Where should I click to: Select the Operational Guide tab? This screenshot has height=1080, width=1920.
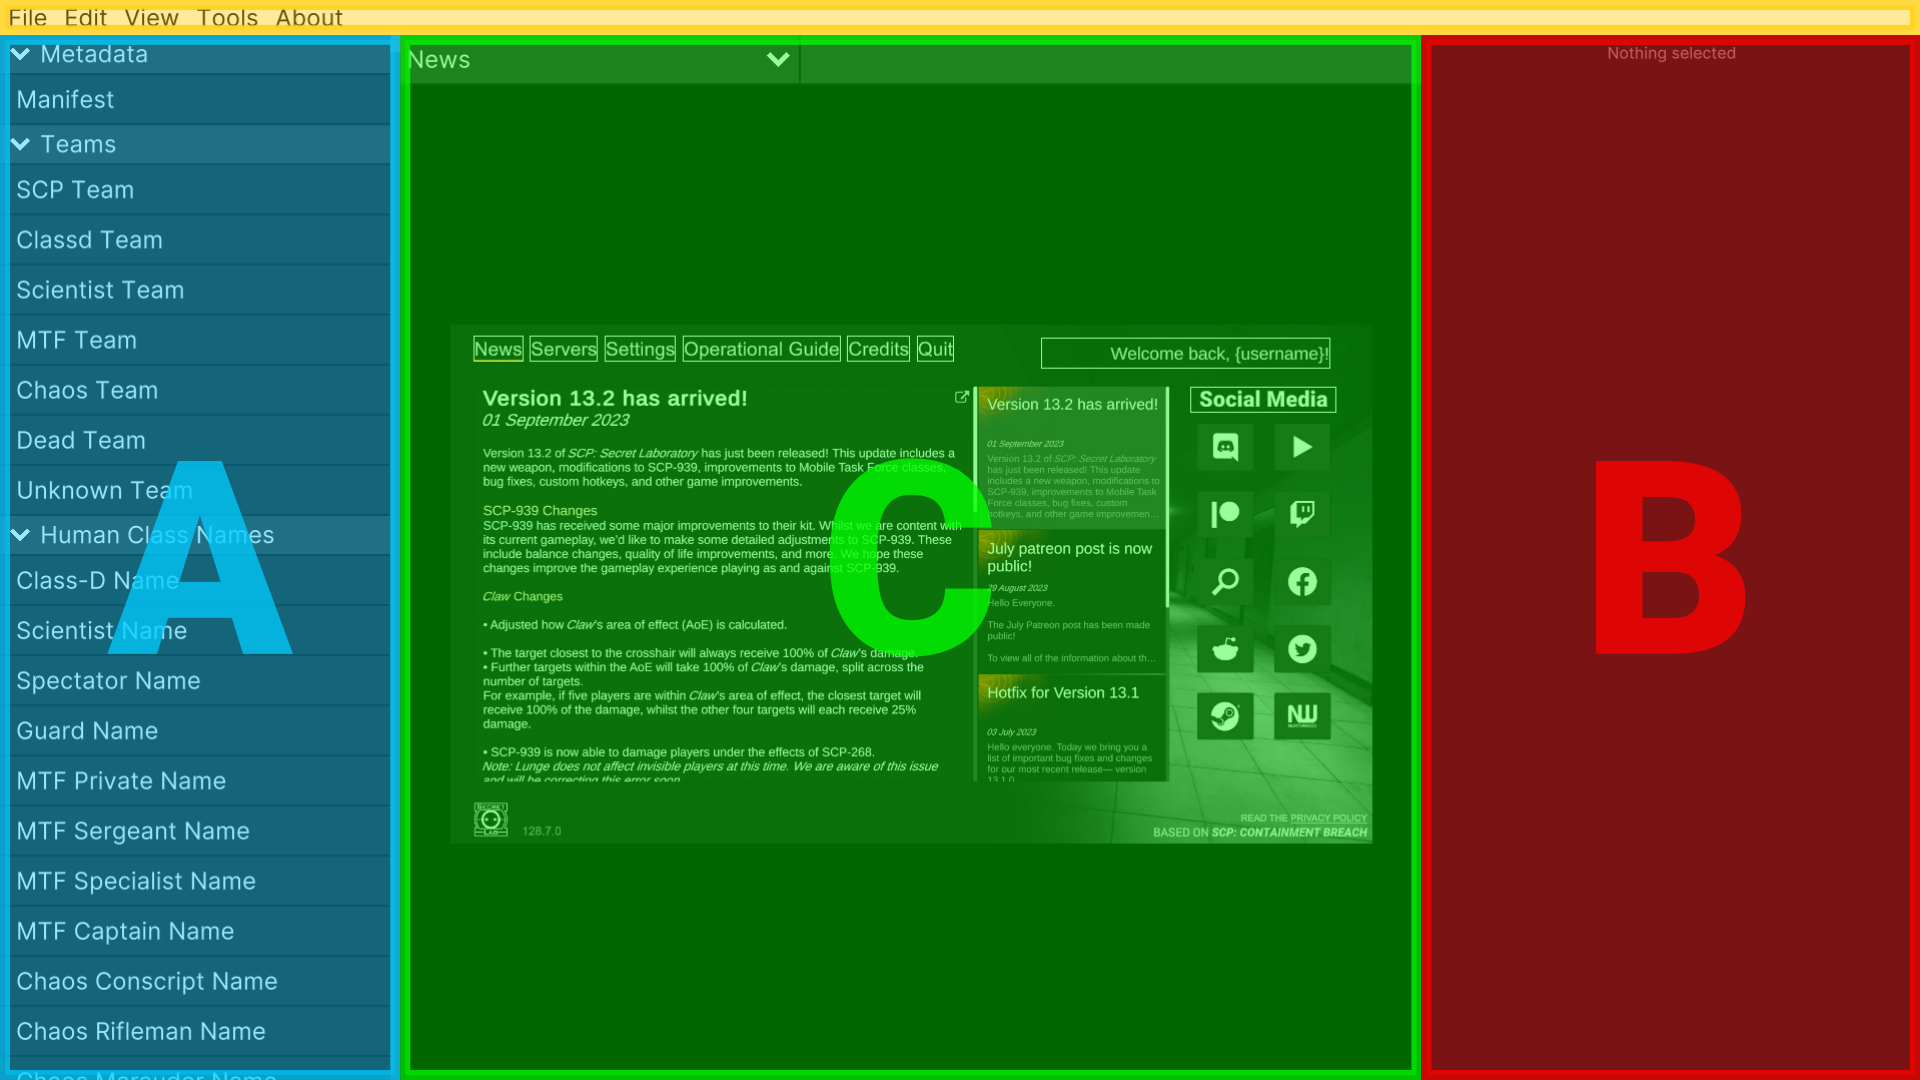[760, 348]
